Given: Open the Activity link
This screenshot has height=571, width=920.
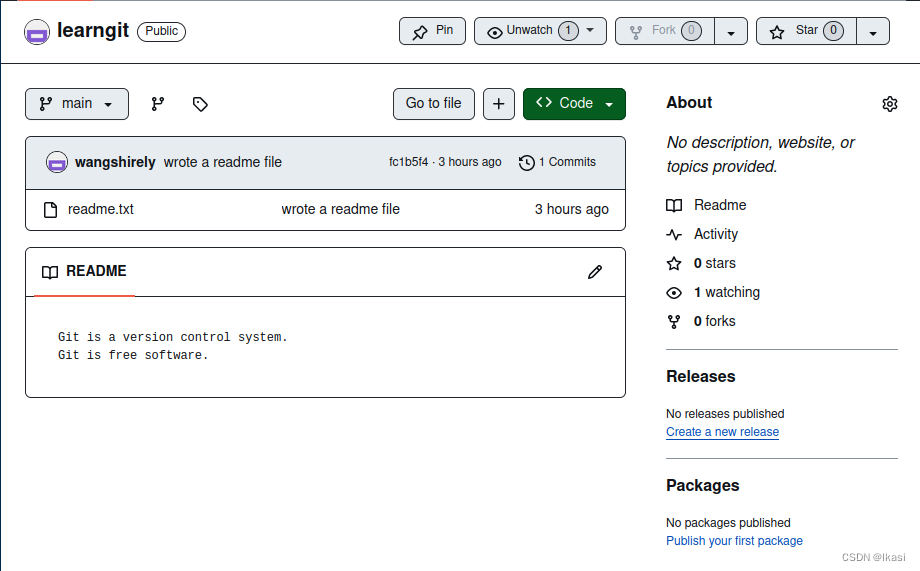Looking at the screenshot, I should [x=716, y=234].
